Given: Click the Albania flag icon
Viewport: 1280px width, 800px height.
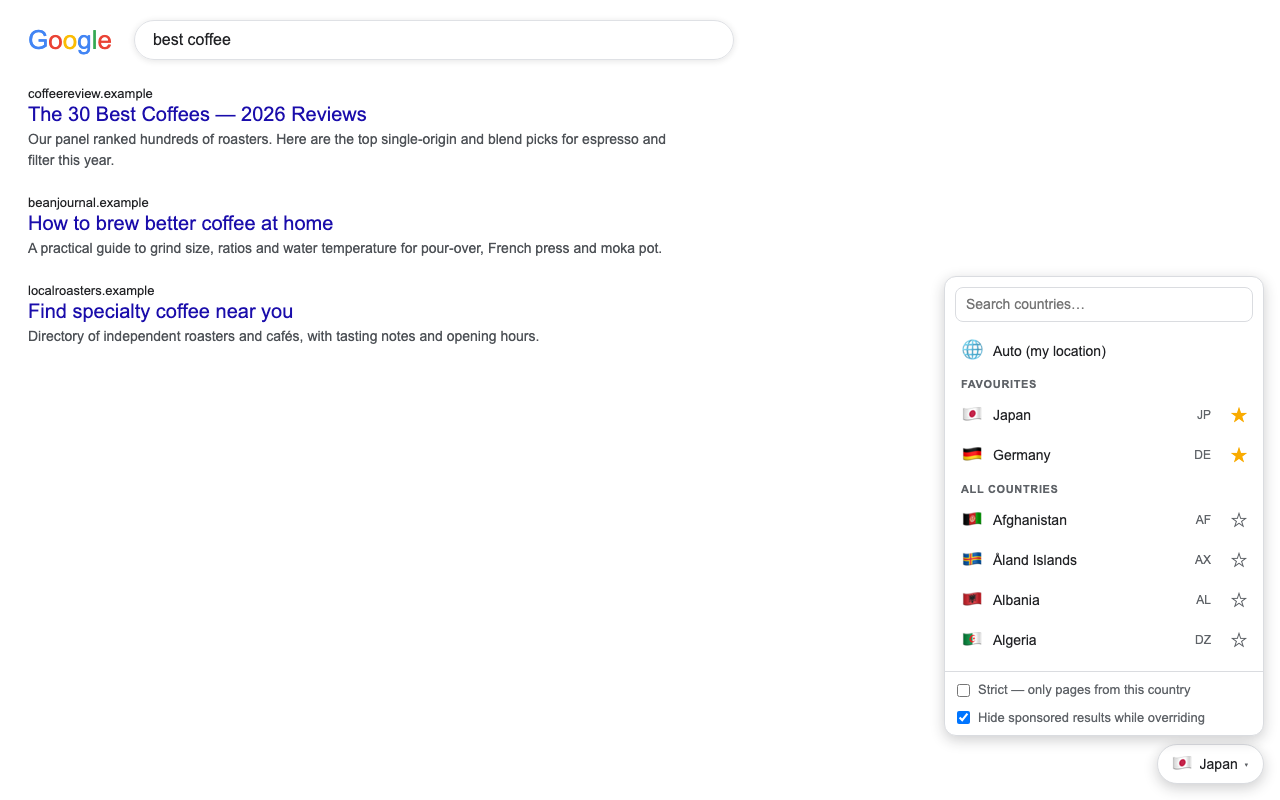Looking at the screenshot, I should [x=972, y=599].
